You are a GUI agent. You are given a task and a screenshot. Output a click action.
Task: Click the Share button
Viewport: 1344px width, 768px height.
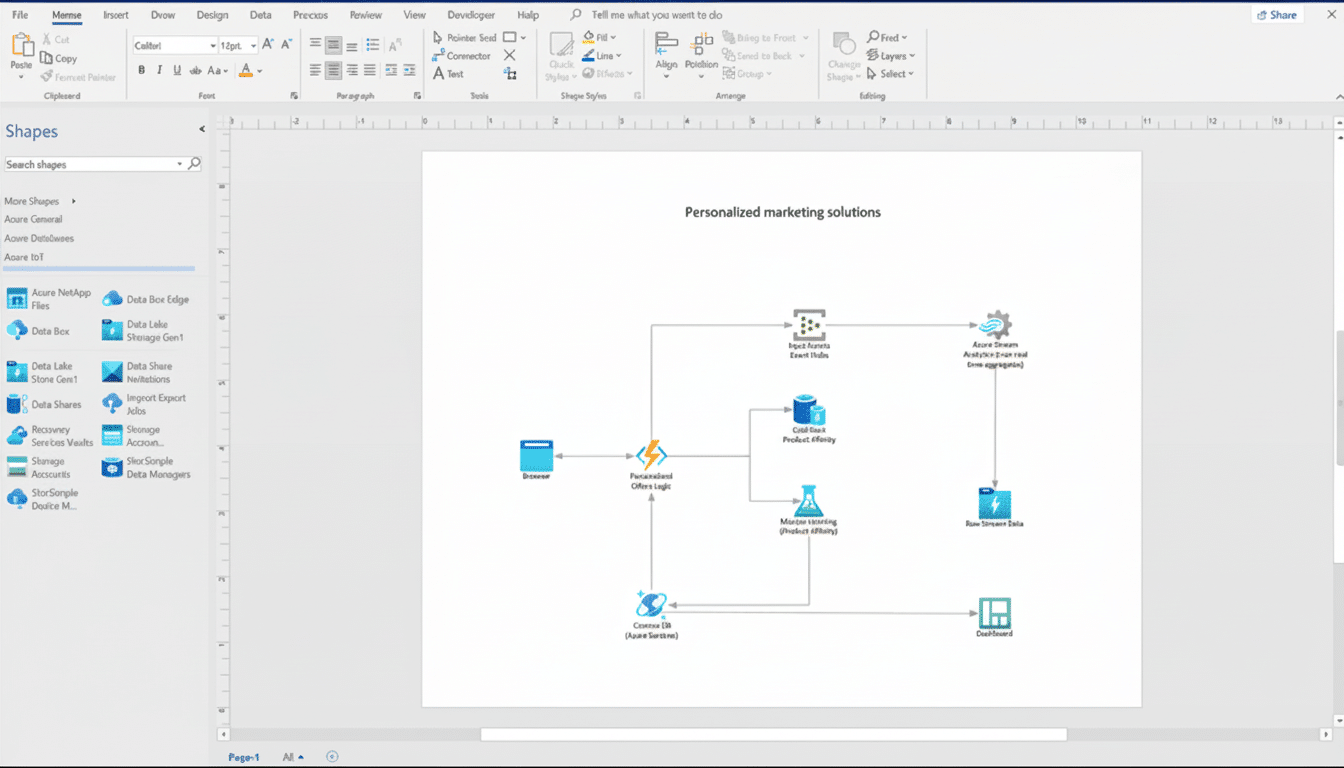(1277, 14)
